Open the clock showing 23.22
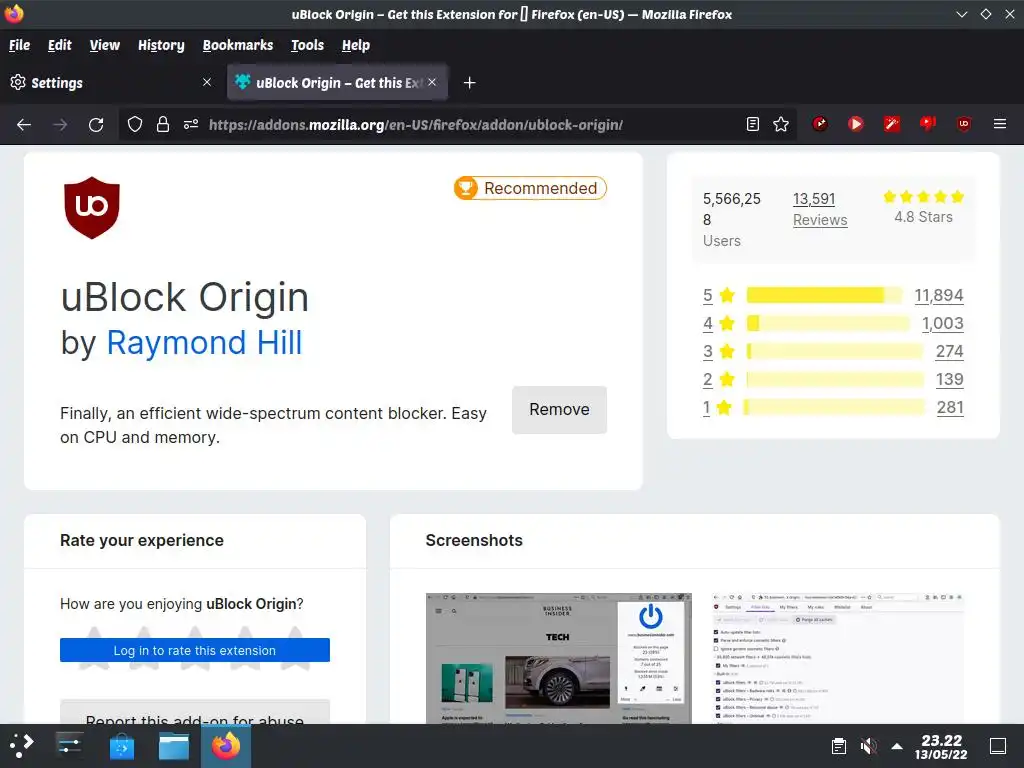The height and width of the screenshot is (768, 1024). point(941,746)
